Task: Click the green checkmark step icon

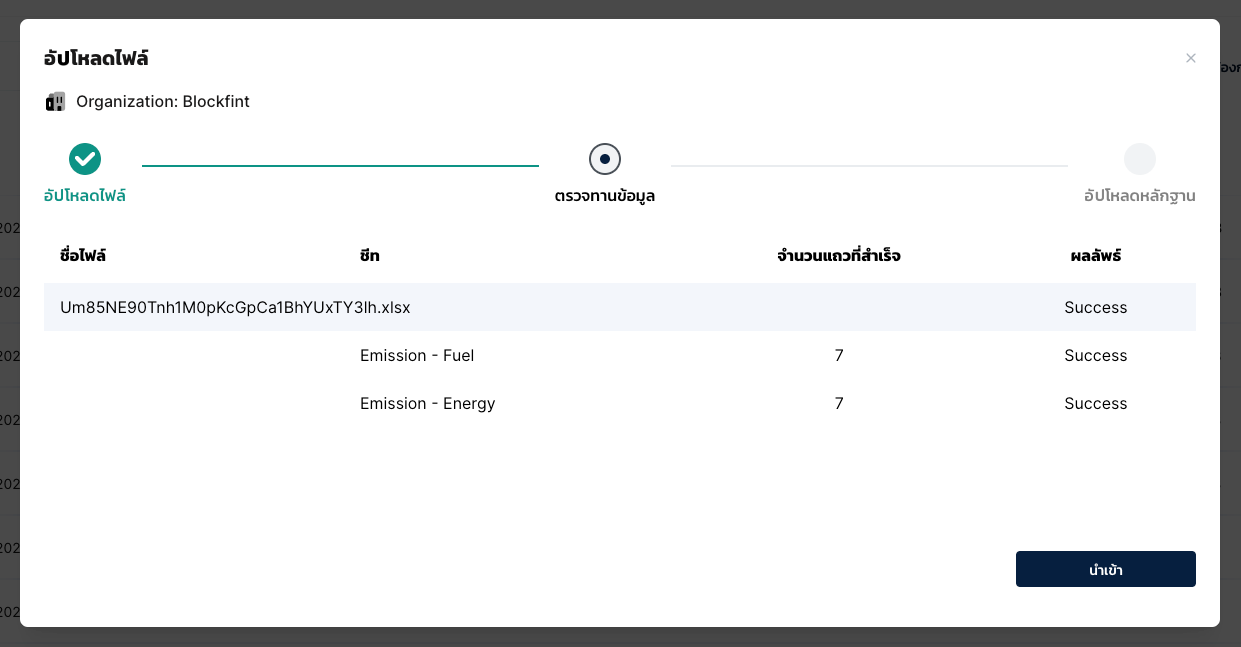Action: tap(85, 158)
